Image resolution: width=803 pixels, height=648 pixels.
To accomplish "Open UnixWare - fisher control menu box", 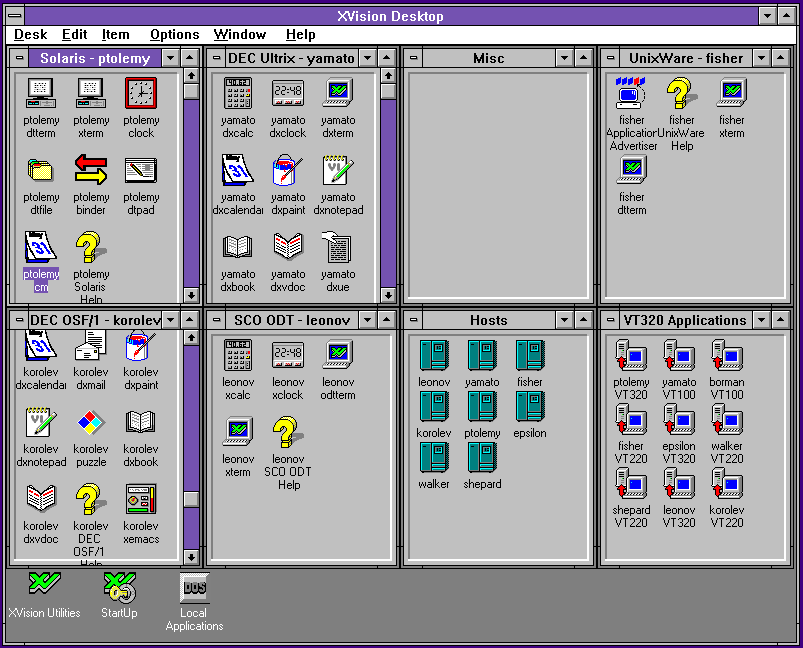I will click(x=610, y=58).
